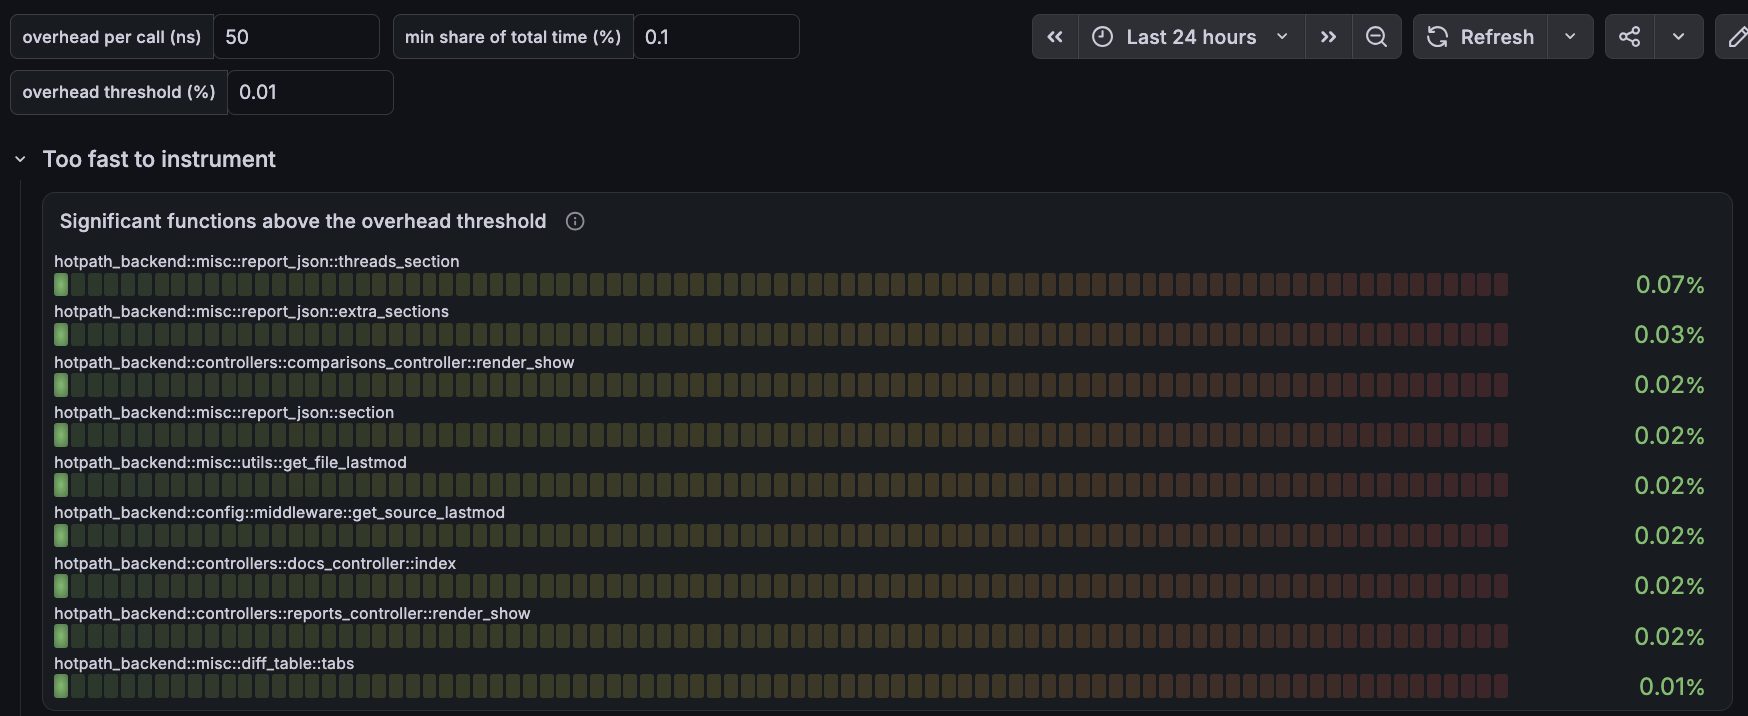Open the share options dropdown arrow
The image size is (1748, 716).
(x=1679, y=37)
